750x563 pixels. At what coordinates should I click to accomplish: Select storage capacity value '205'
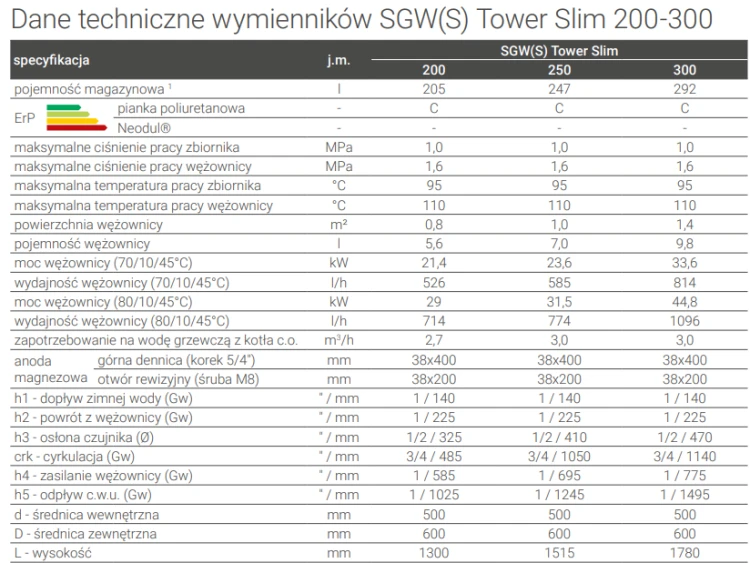(434, 89)
